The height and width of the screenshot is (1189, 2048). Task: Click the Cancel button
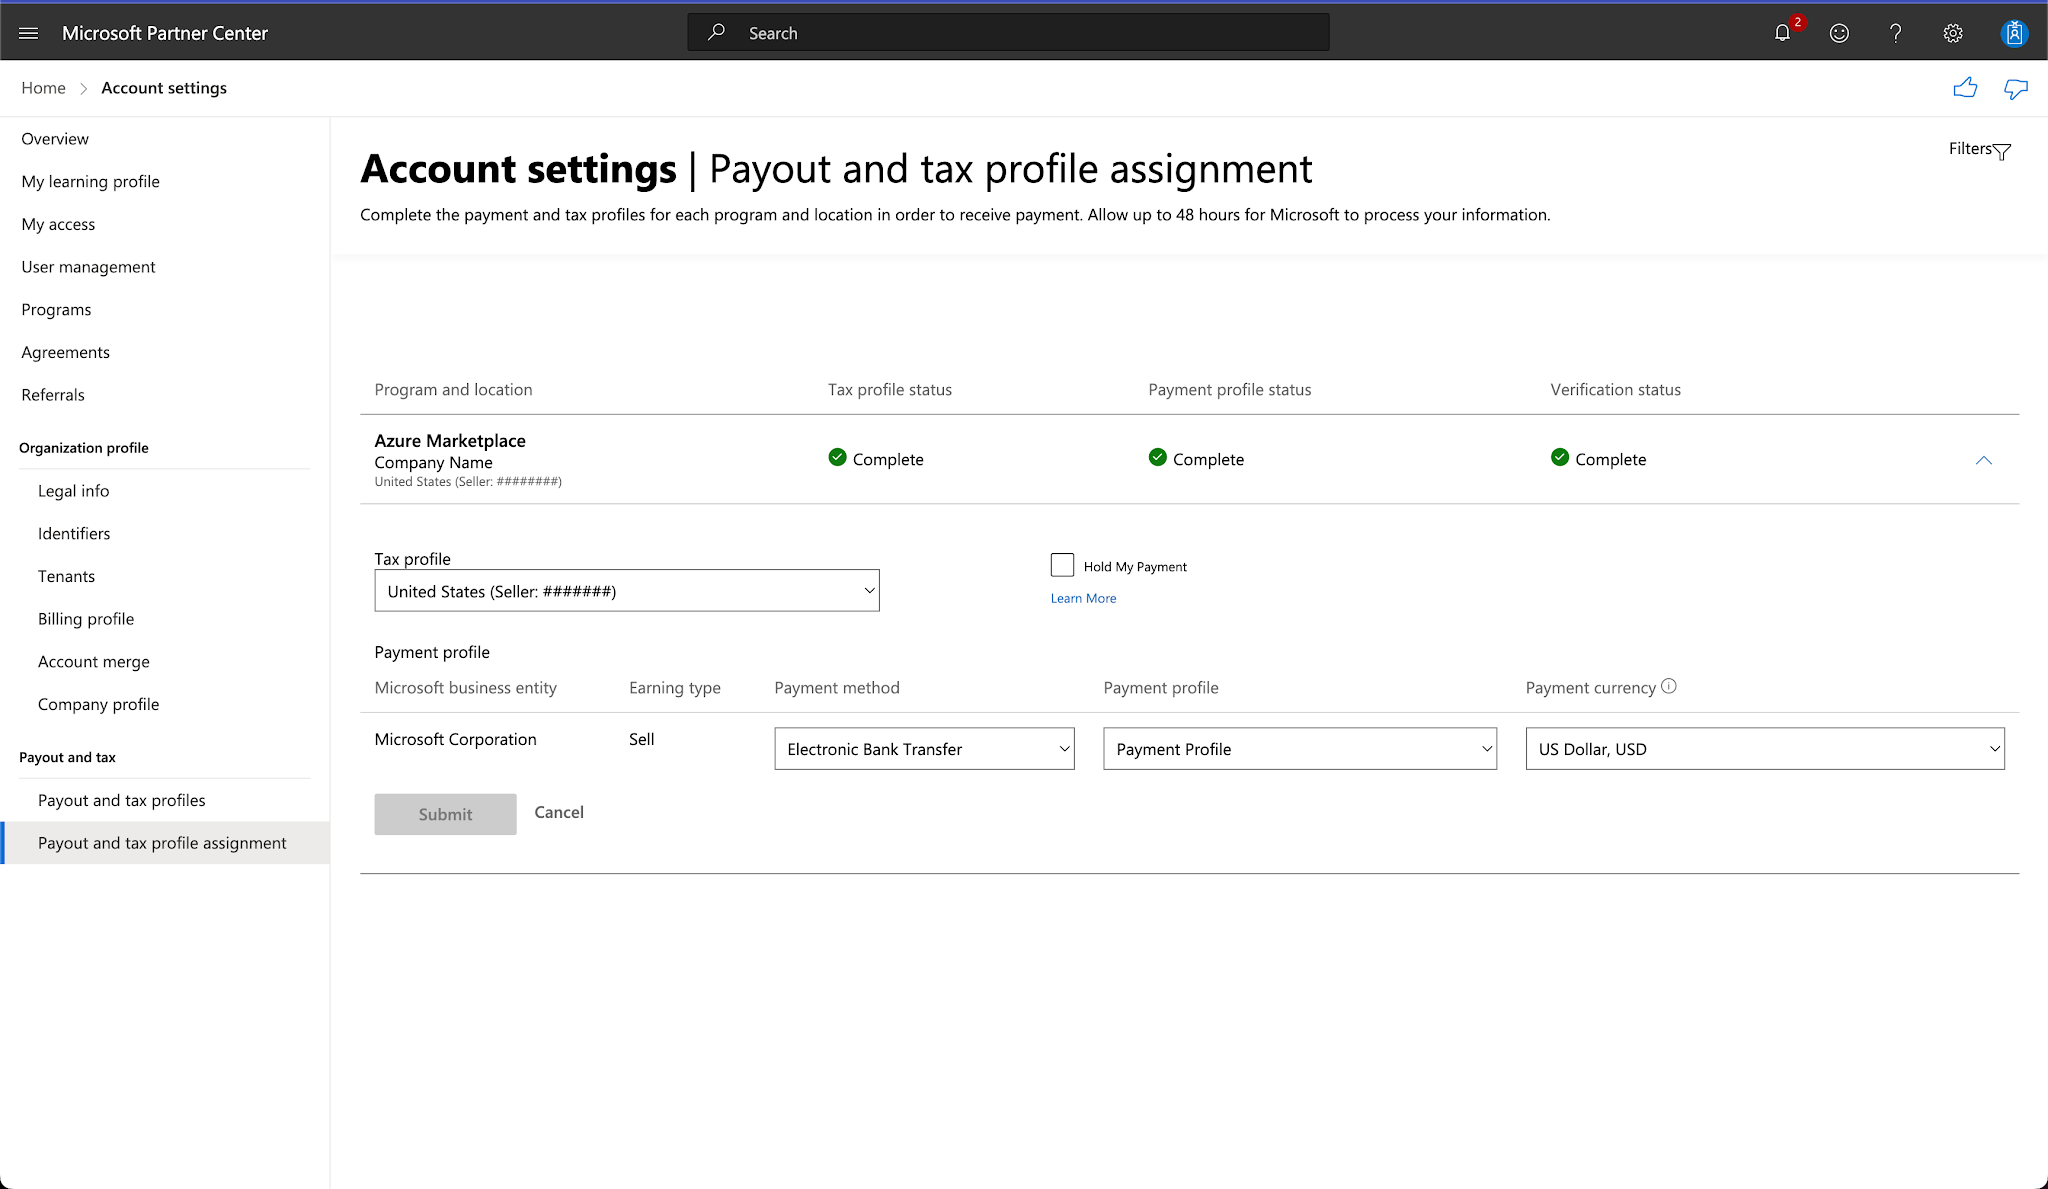pyautogui.click(x=559, y=812)
